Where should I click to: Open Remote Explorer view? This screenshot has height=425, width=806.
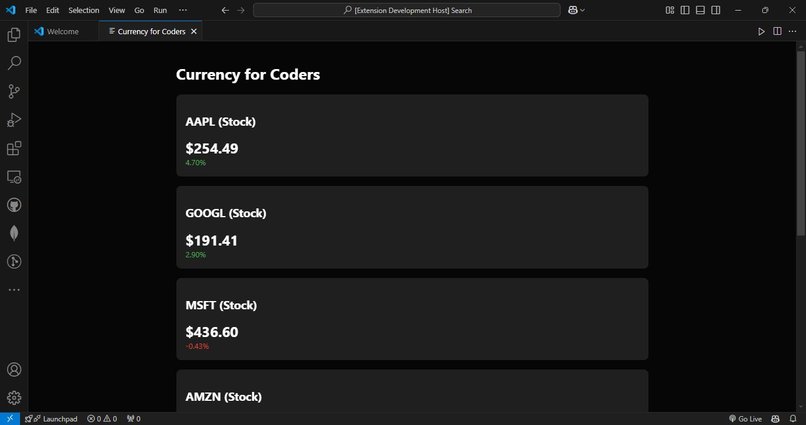(14, 177)
